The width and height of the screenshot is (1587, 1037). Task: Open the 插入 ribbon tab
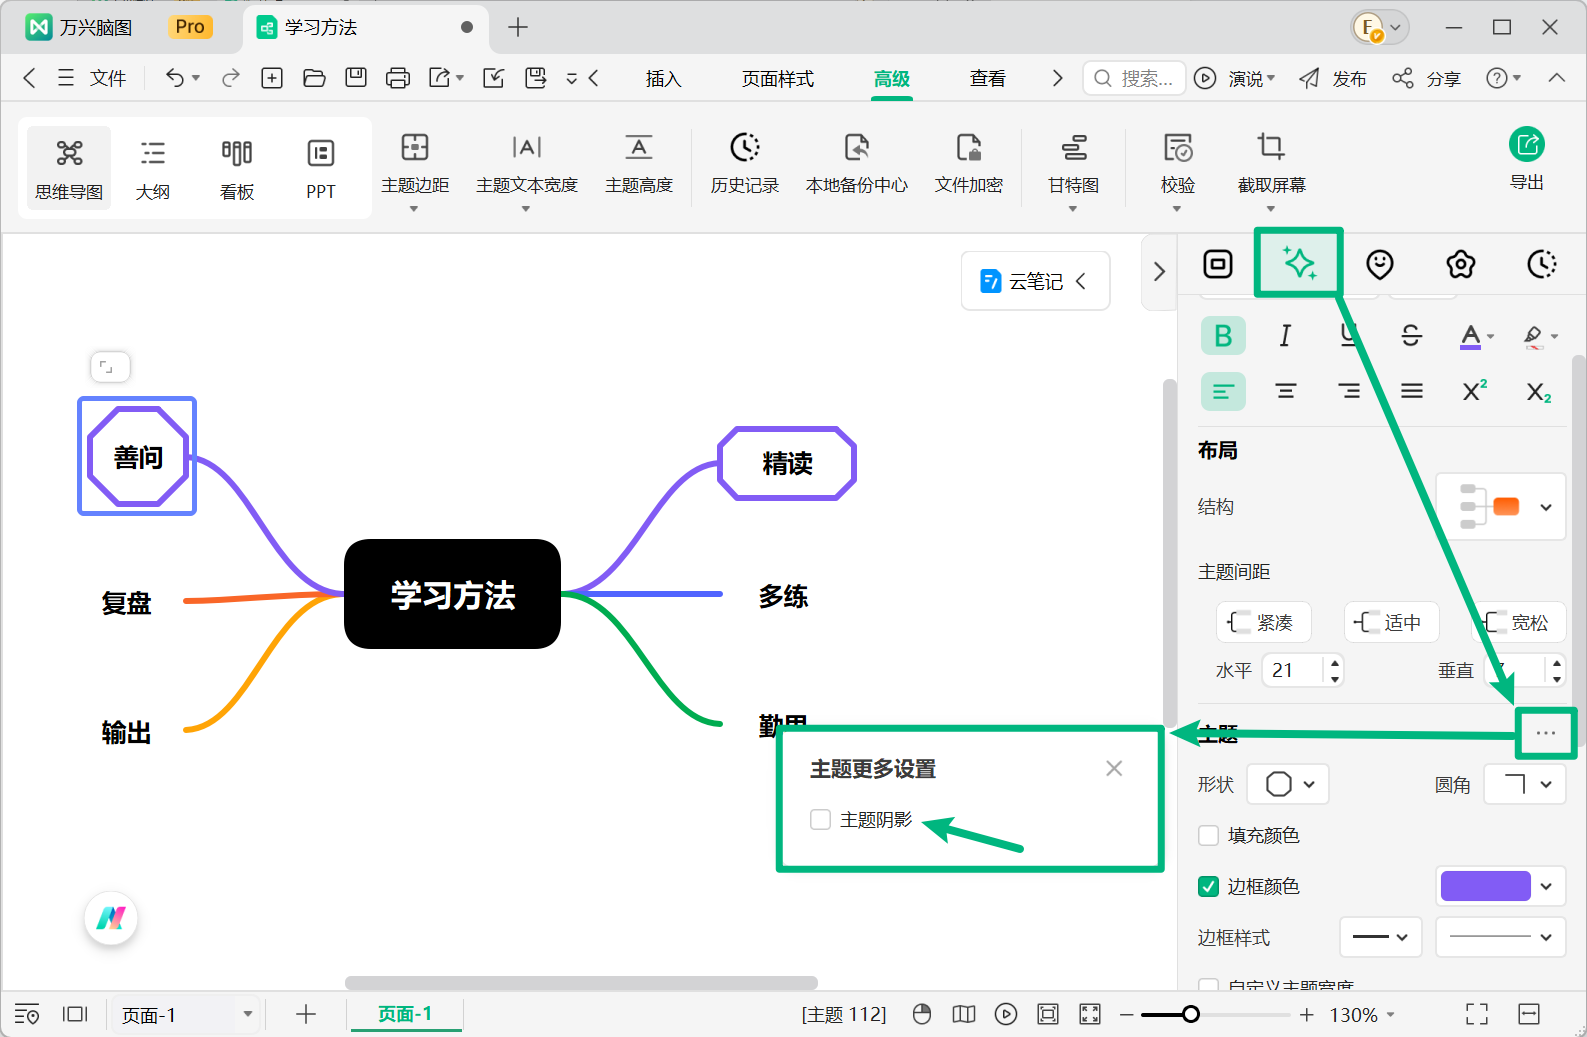click(x=663, y=79)
